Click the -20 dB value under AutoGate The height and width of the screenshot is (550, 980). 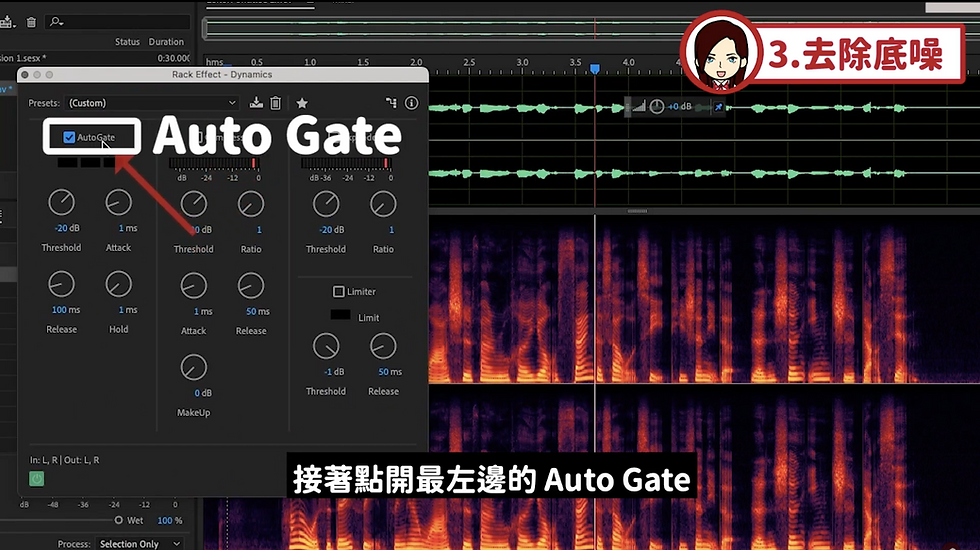click(x=67, y=228)
